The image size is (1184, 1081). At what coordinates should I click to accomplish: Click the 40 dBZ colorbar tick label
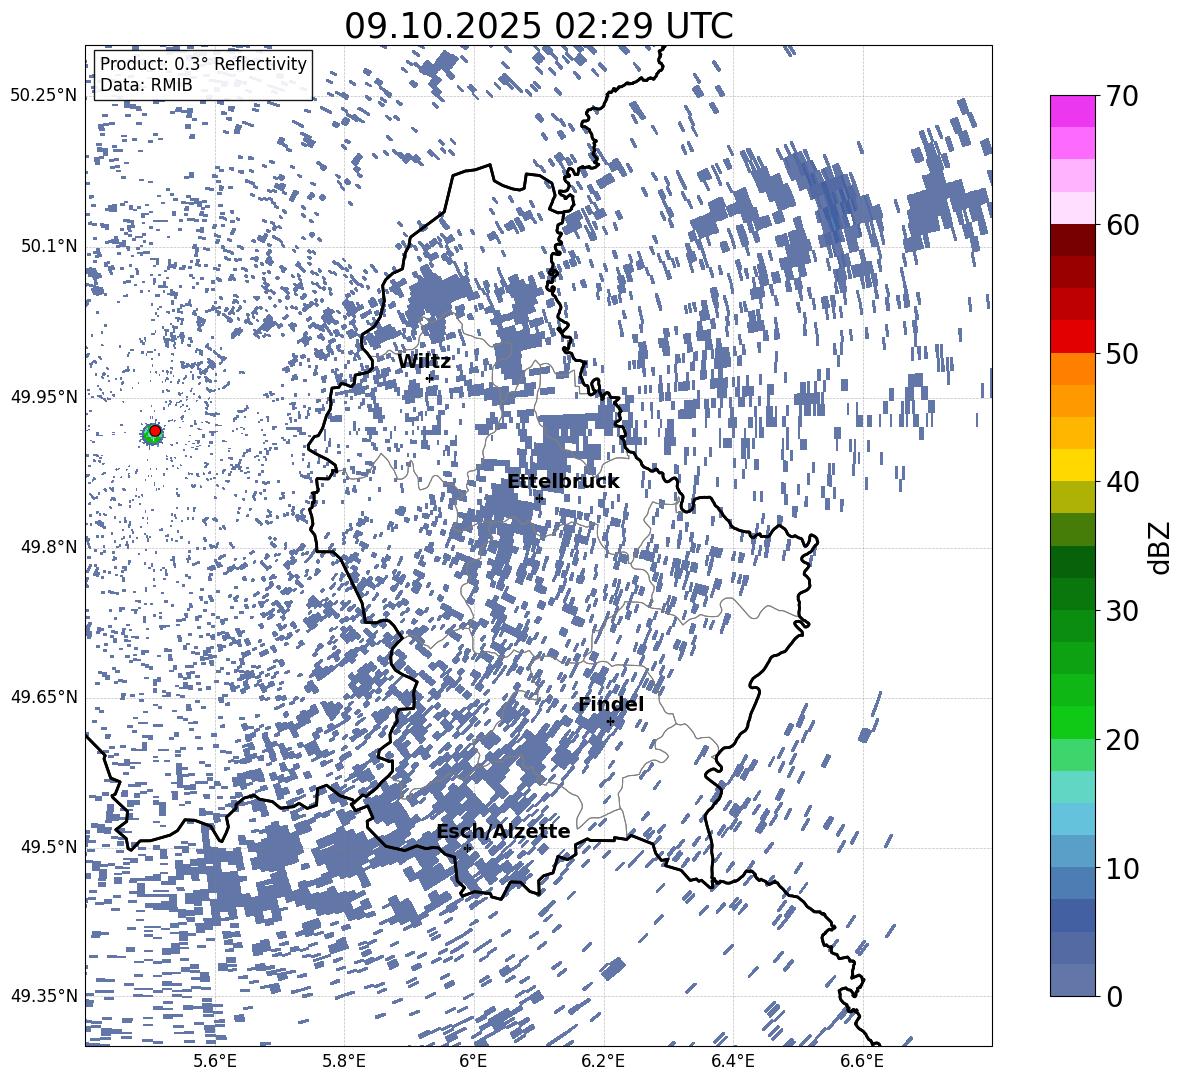pos(1121,482)
